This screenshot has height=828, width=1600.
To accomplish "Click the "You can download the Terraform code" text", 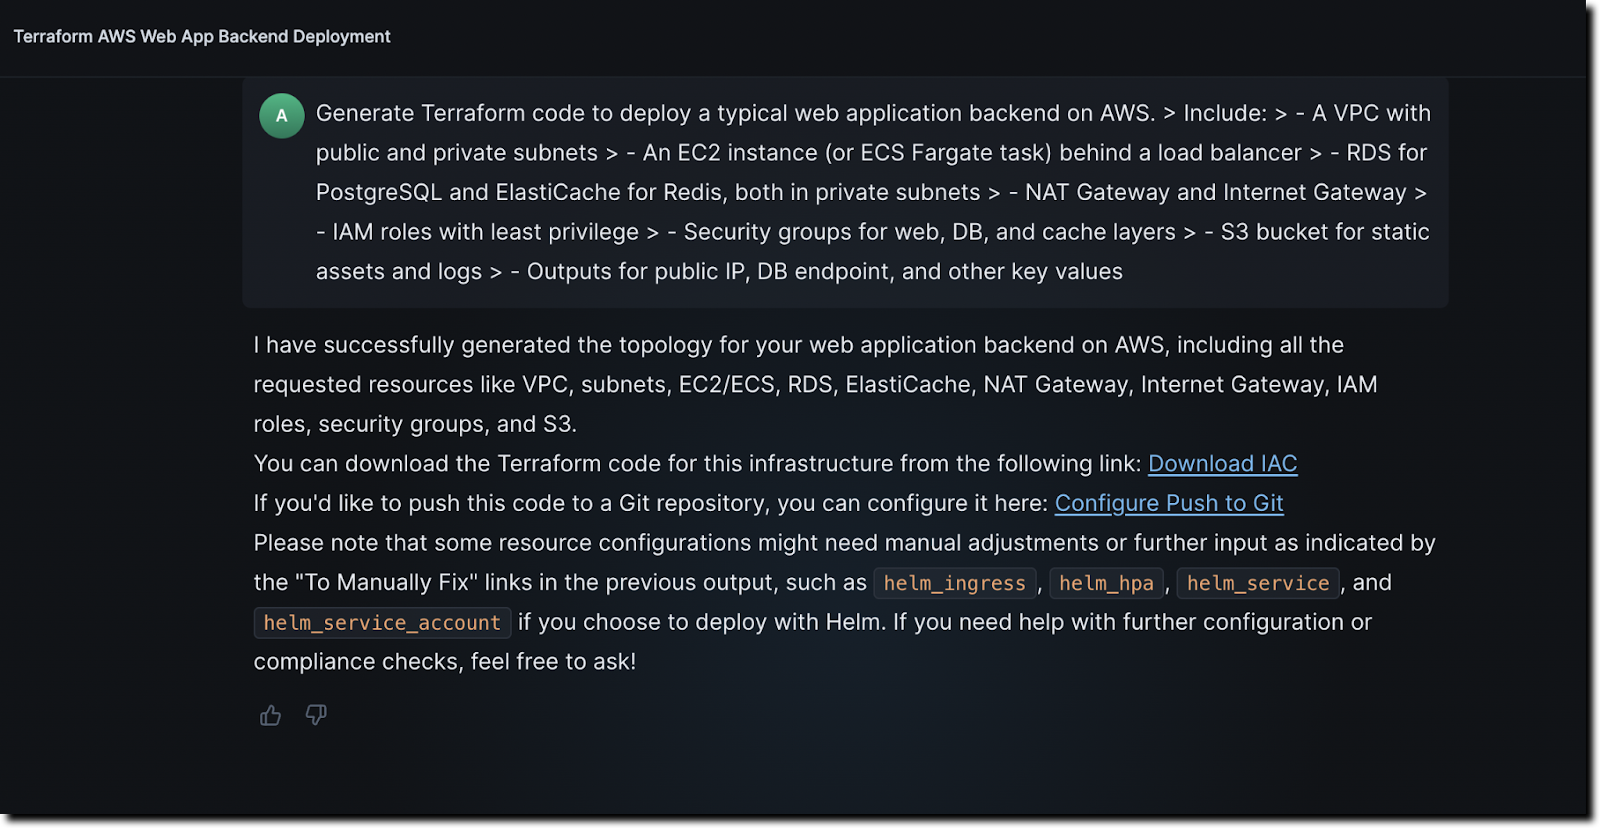I will (697, 464).
